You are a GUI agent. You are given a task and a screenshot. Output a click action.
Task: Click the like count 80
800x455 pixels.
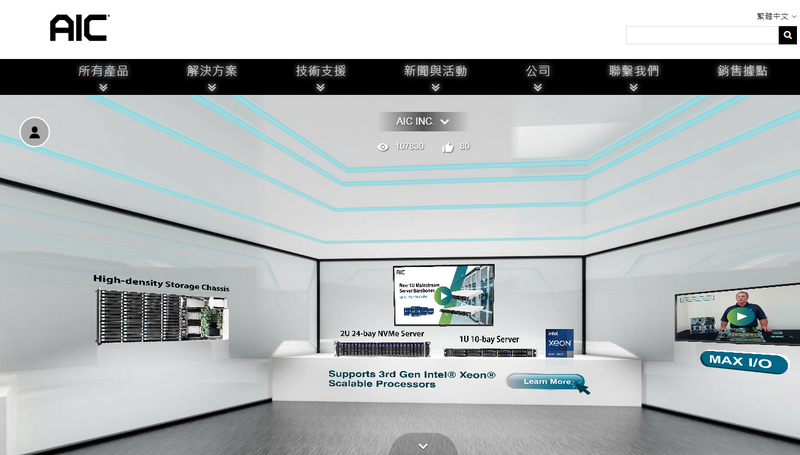464,146
